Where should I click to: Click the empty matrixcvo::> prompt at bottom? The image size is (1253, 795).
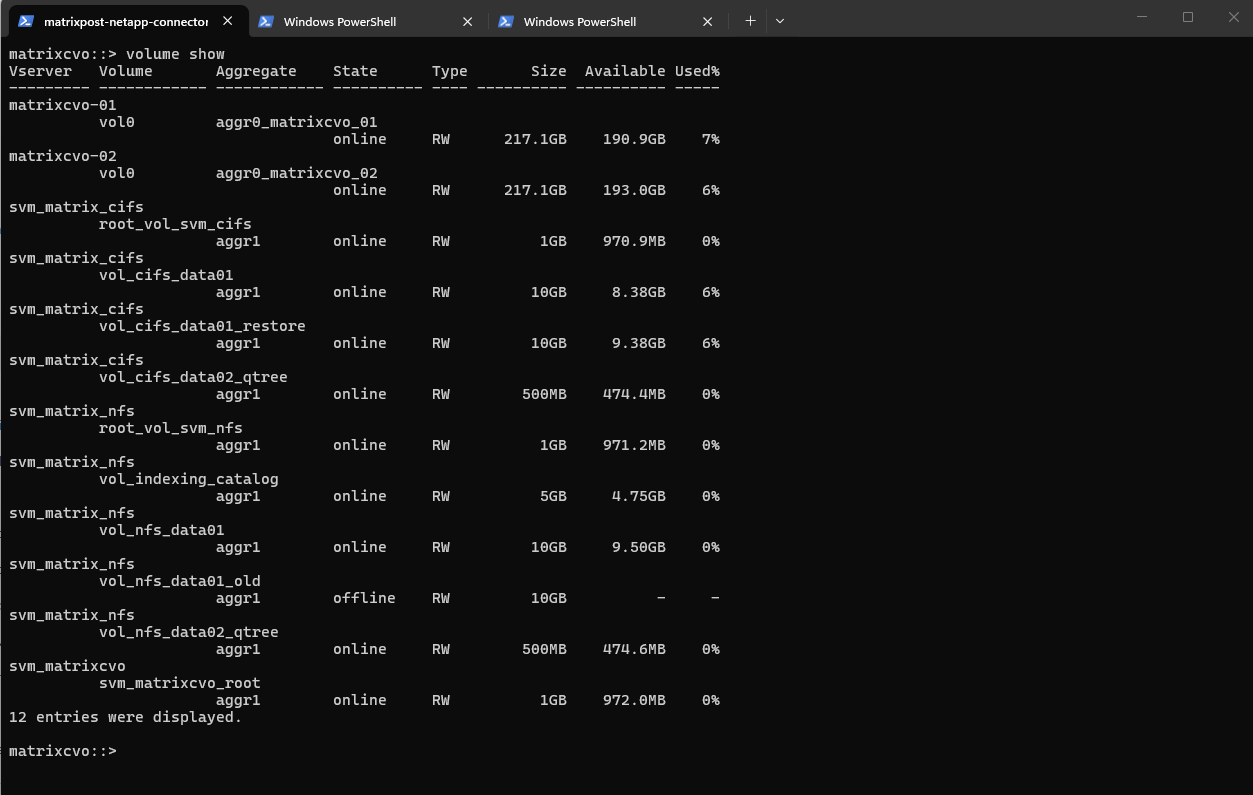[x=62, y=751]
